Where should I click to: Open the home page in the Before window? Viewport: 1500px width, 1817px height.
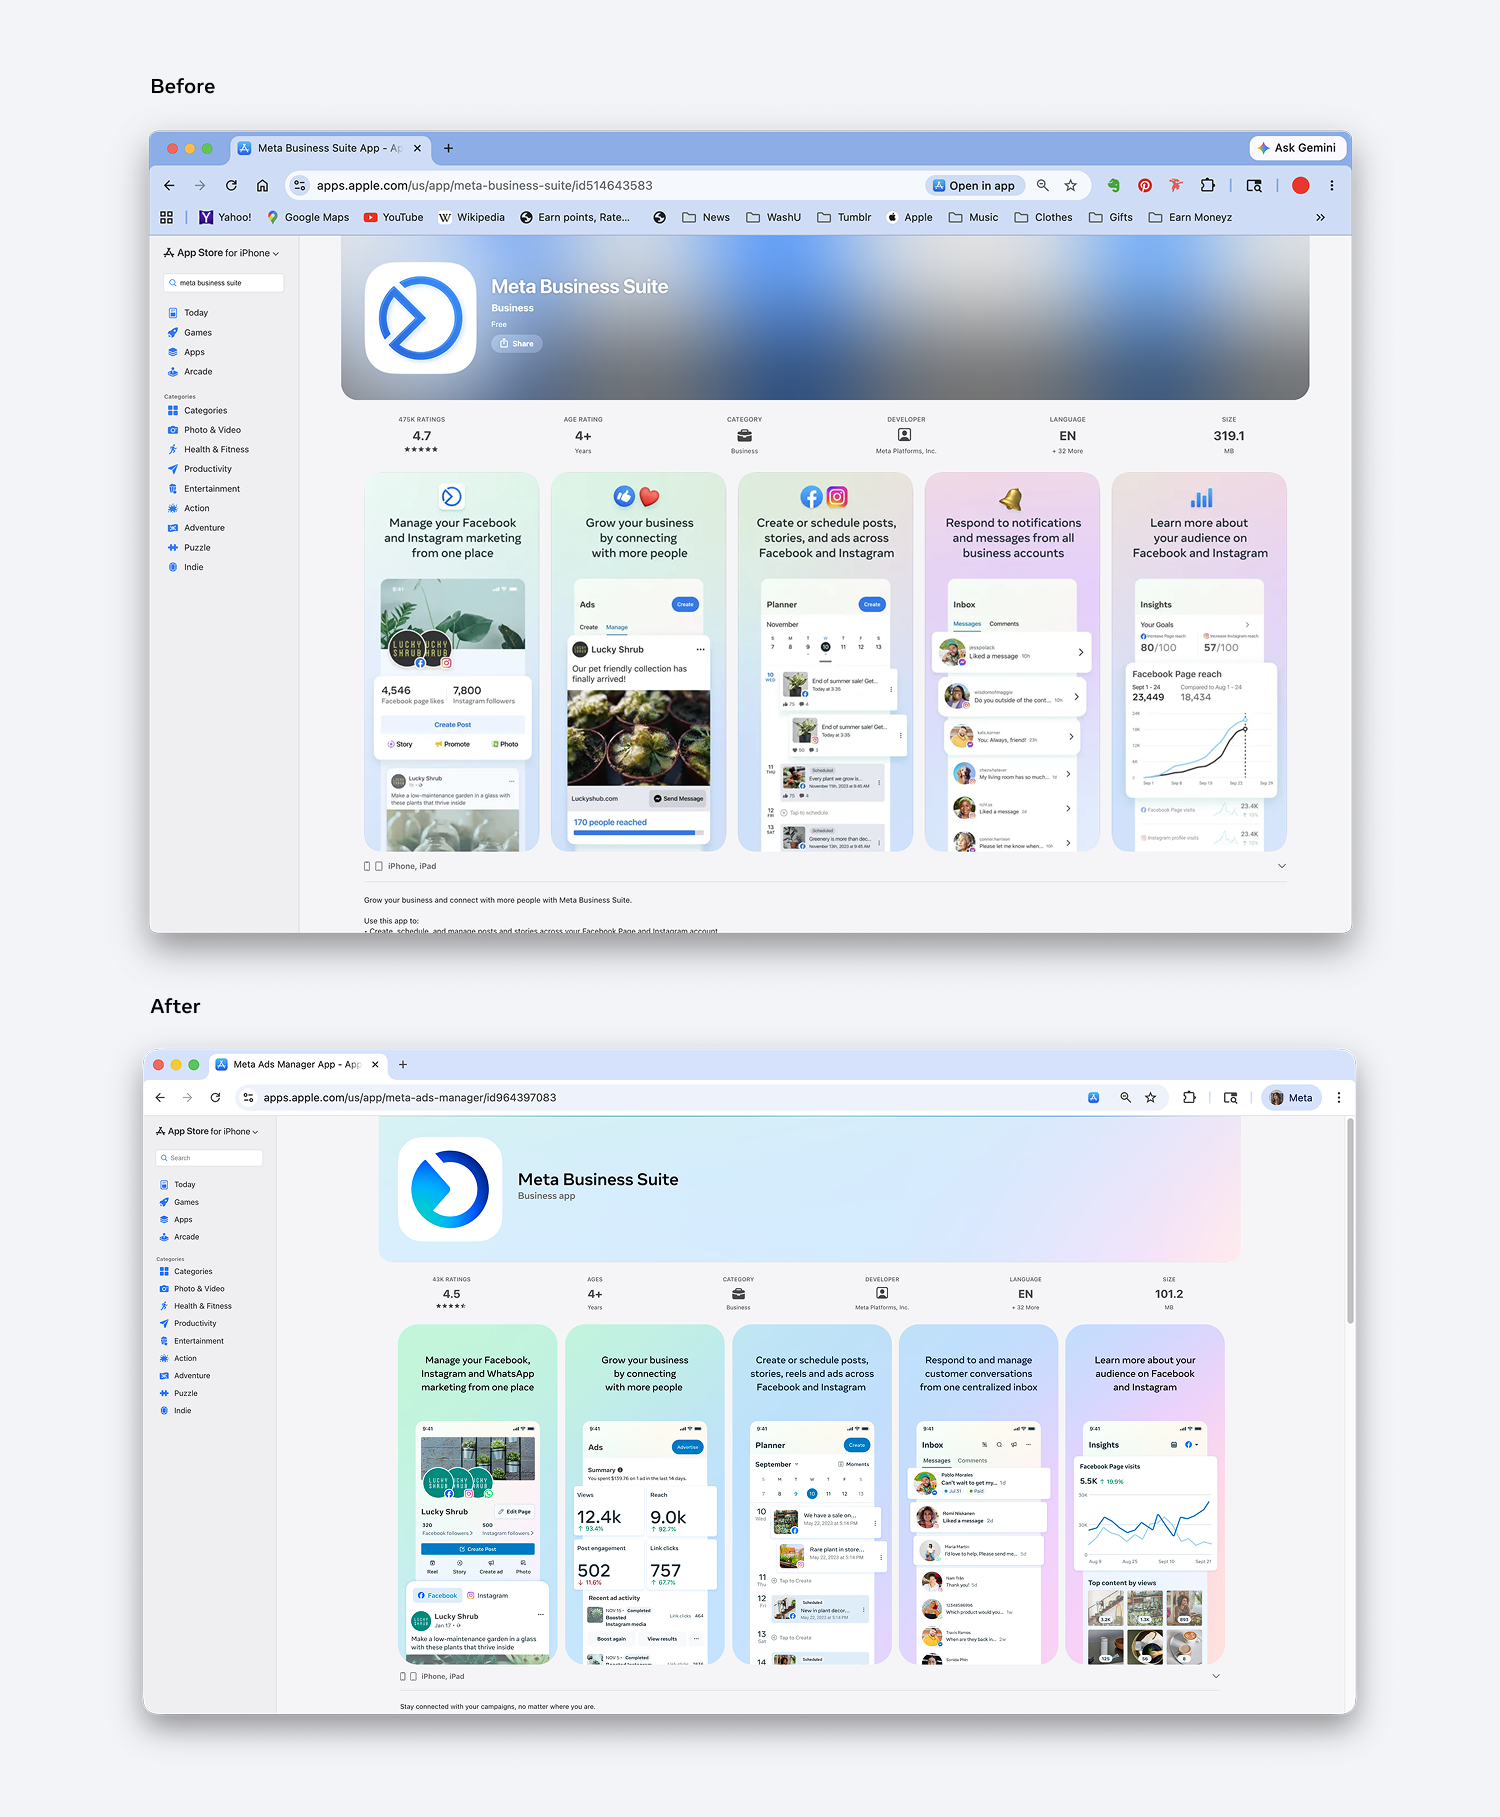262,186
